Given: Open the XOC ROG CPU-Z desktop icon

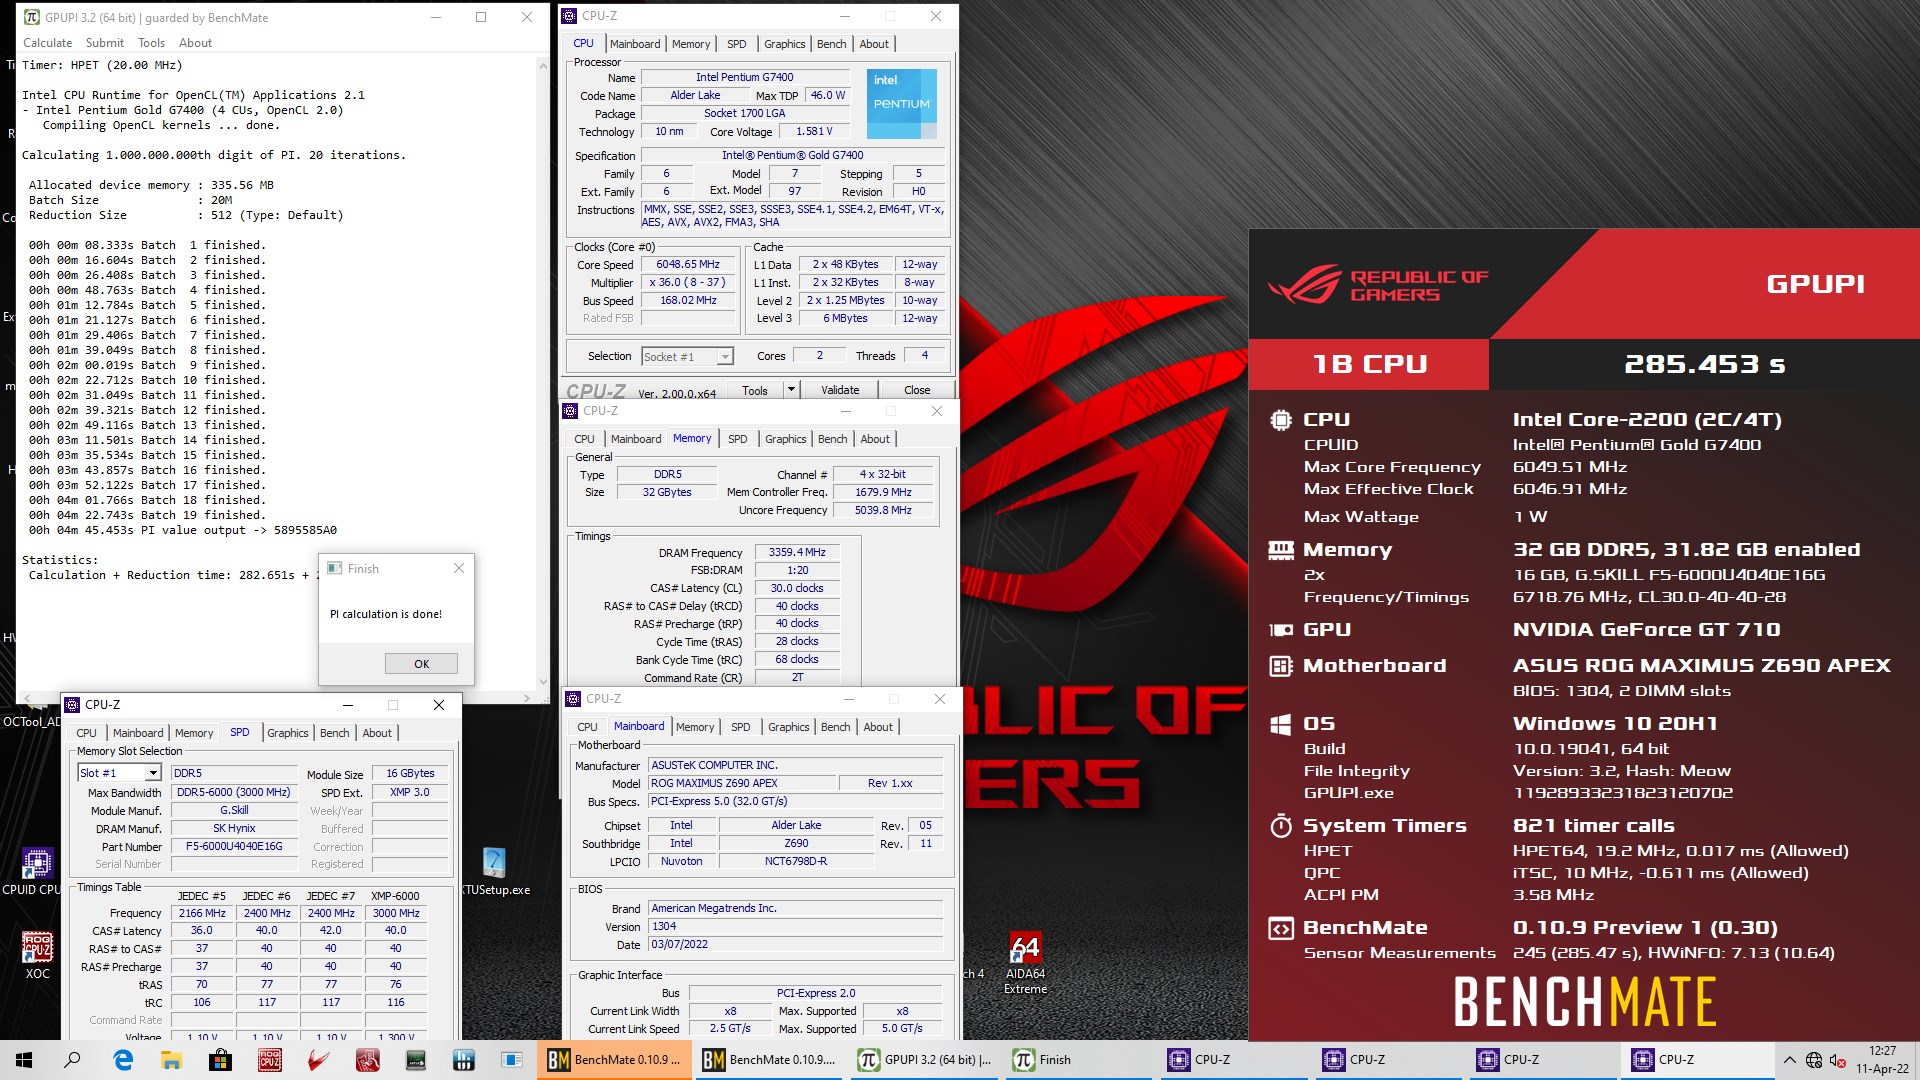Looking at the screenshot, I should pos(37,955).
